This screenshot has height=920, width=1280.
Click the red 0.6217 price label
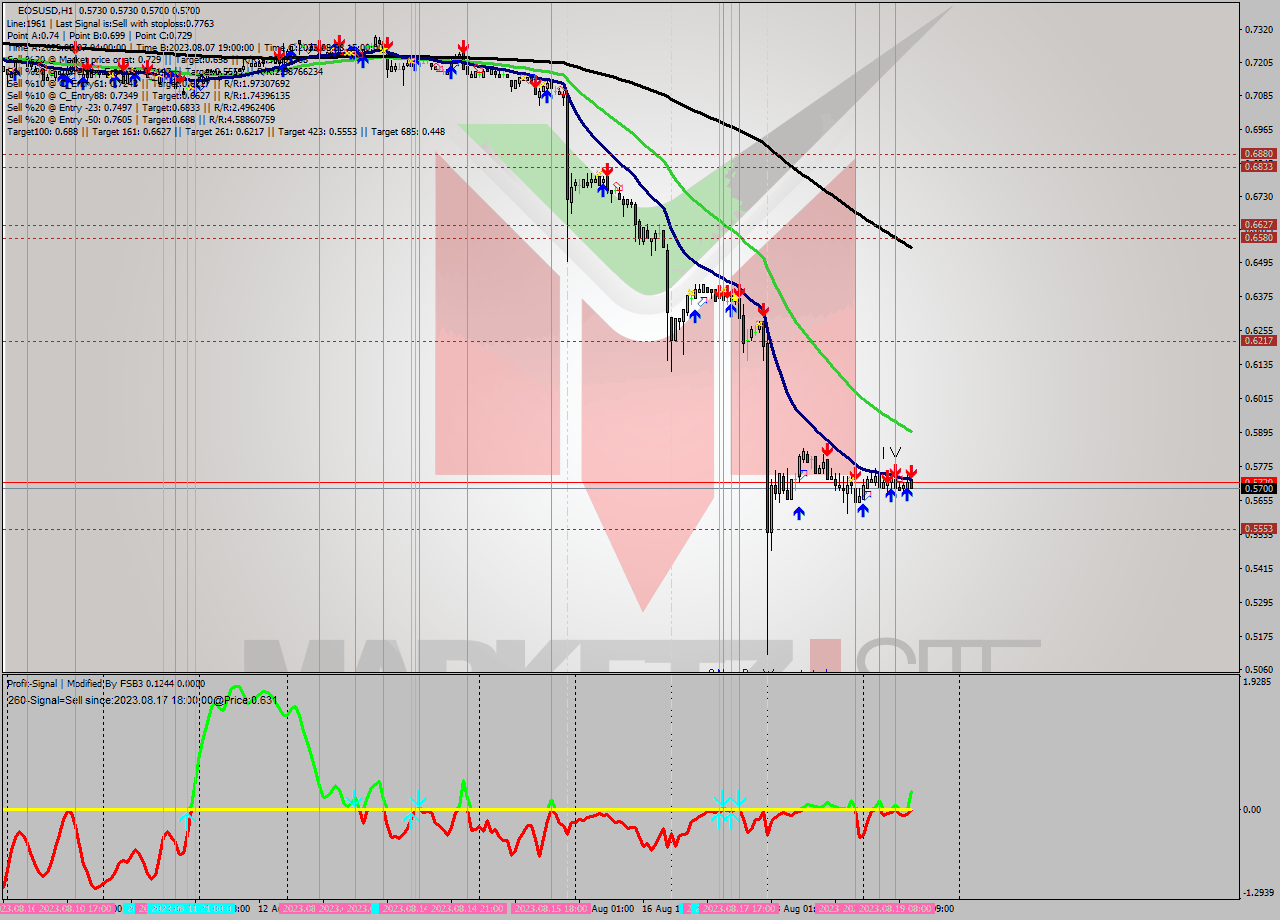(1258, 340)
